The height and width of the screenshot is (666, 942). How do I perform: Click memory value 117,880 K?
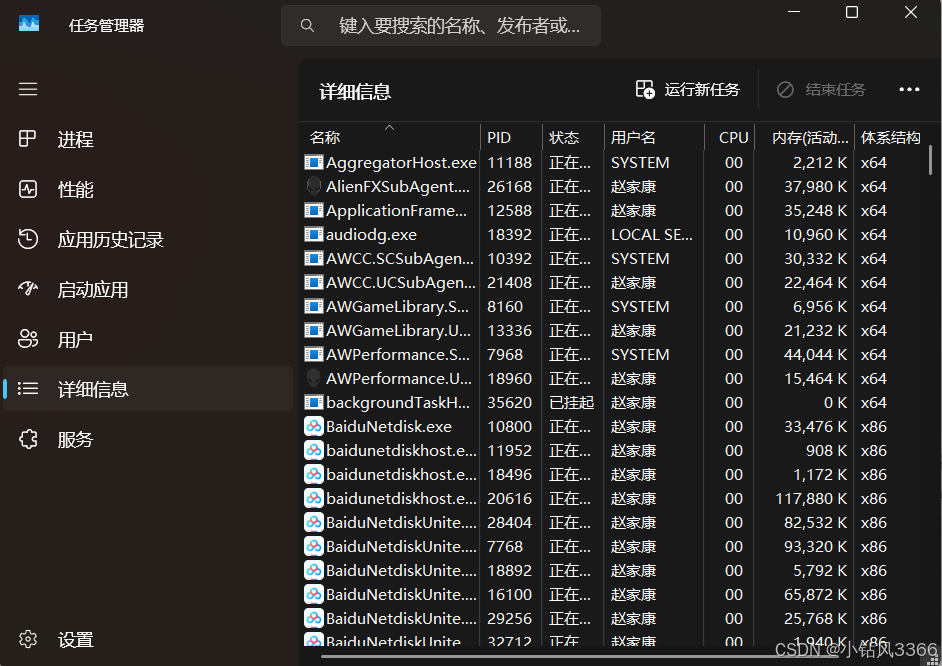(811, 498)
